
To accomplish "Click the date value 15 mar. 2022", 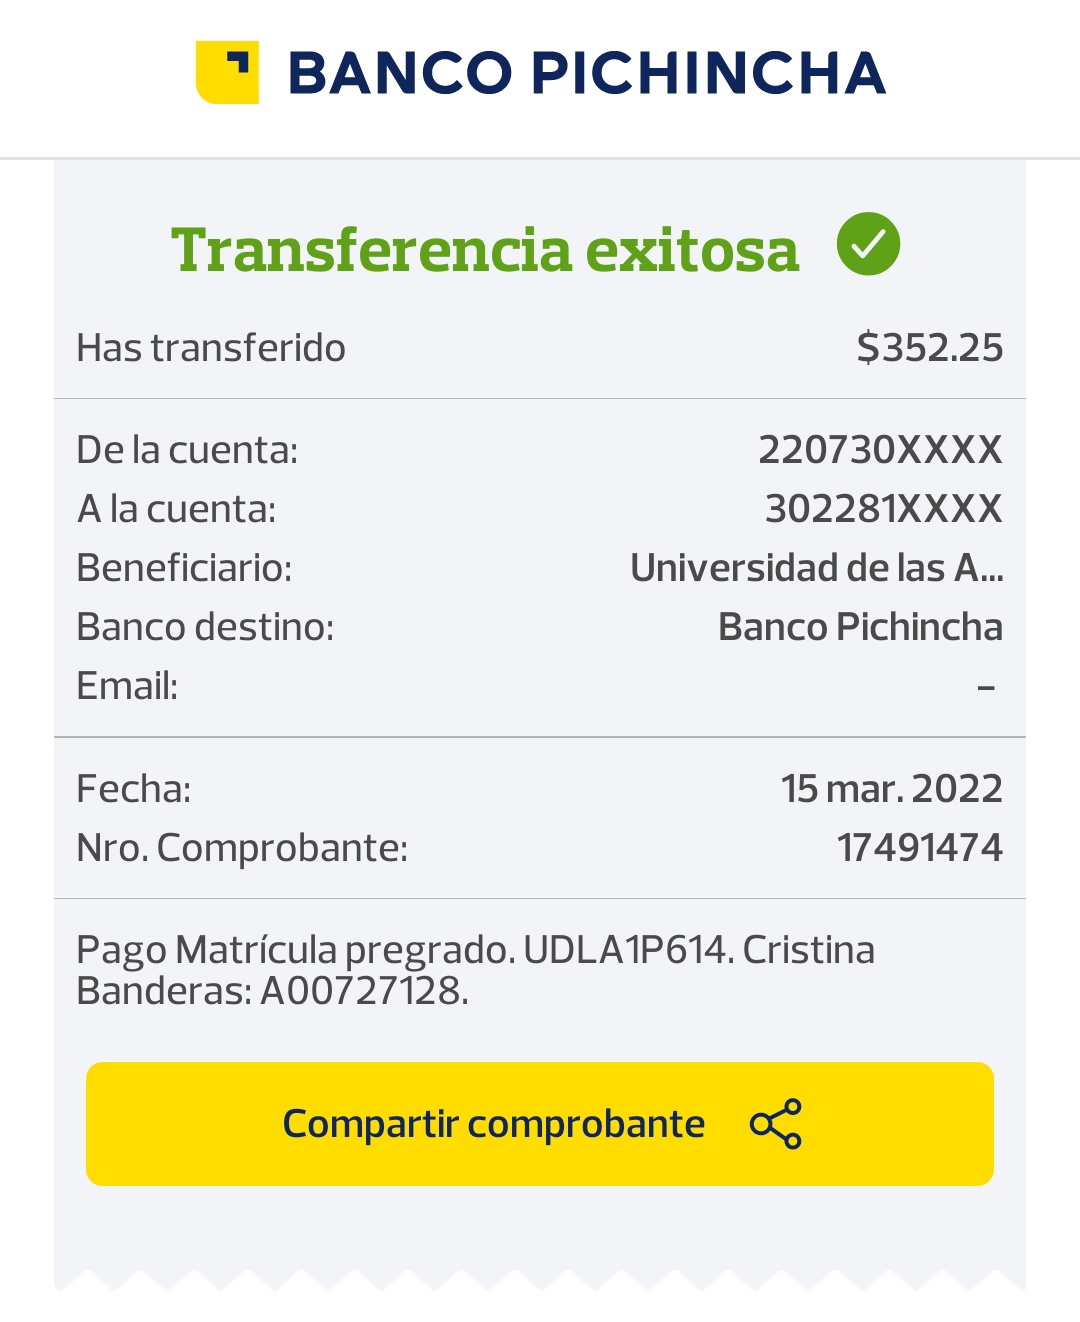I will click(x=891, y=788).
